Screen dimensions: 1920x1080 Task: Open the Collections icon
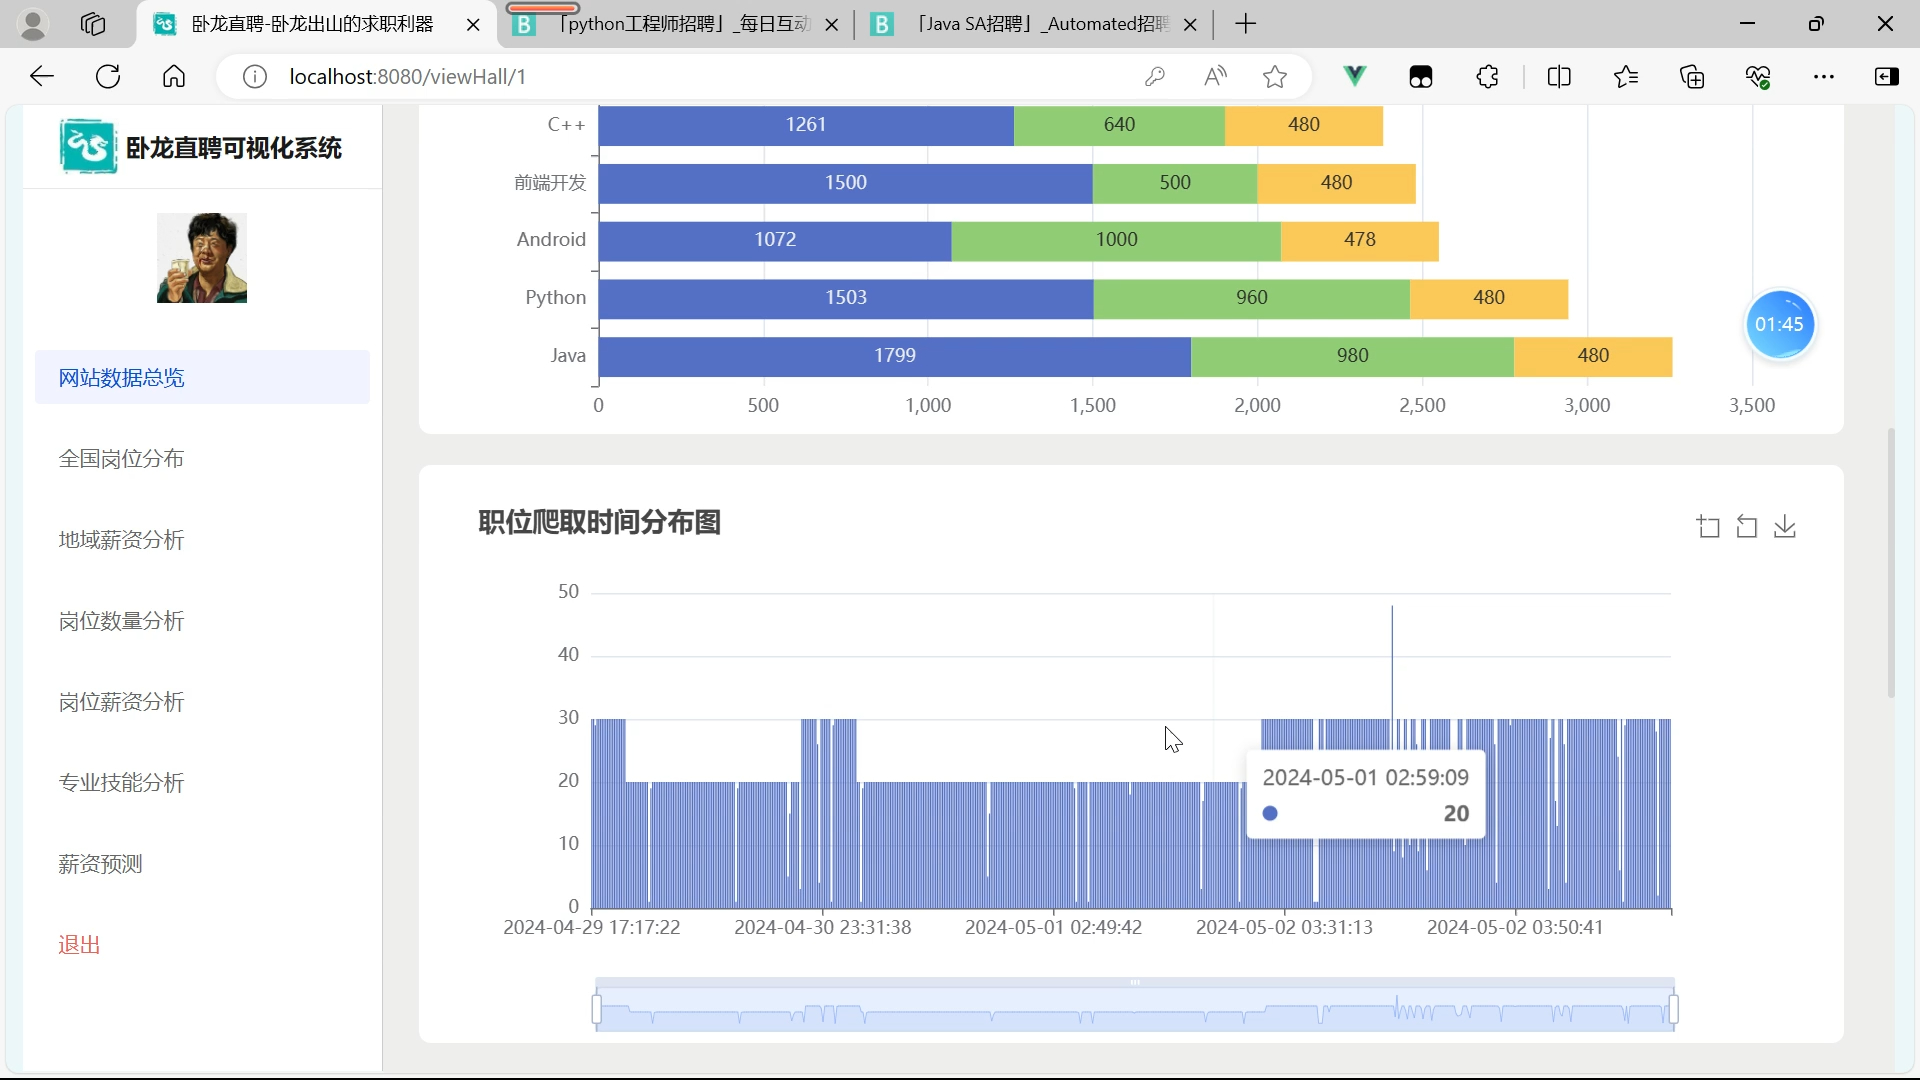(1692, 77)
